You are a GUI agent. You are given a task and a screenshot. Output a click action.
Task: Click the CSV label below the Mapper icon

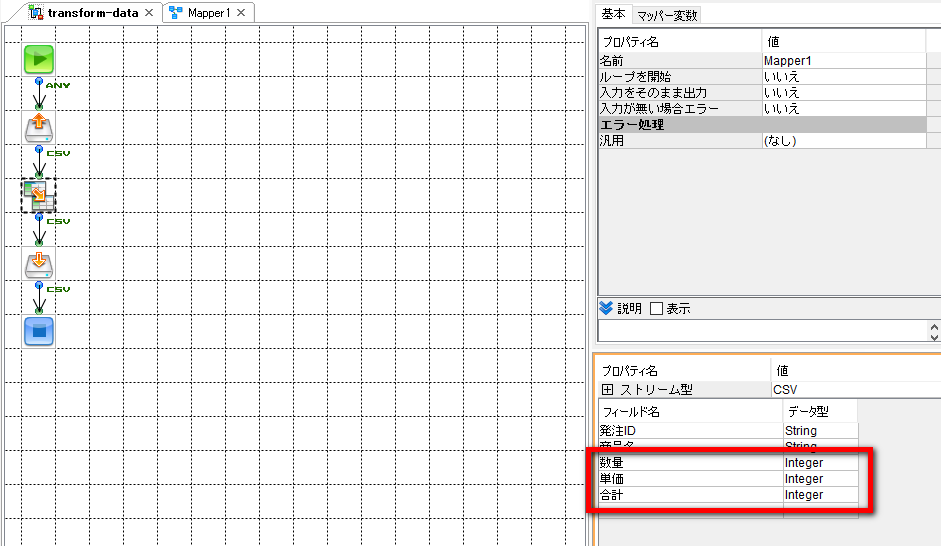pyautogui.click(x=58, y=221)
